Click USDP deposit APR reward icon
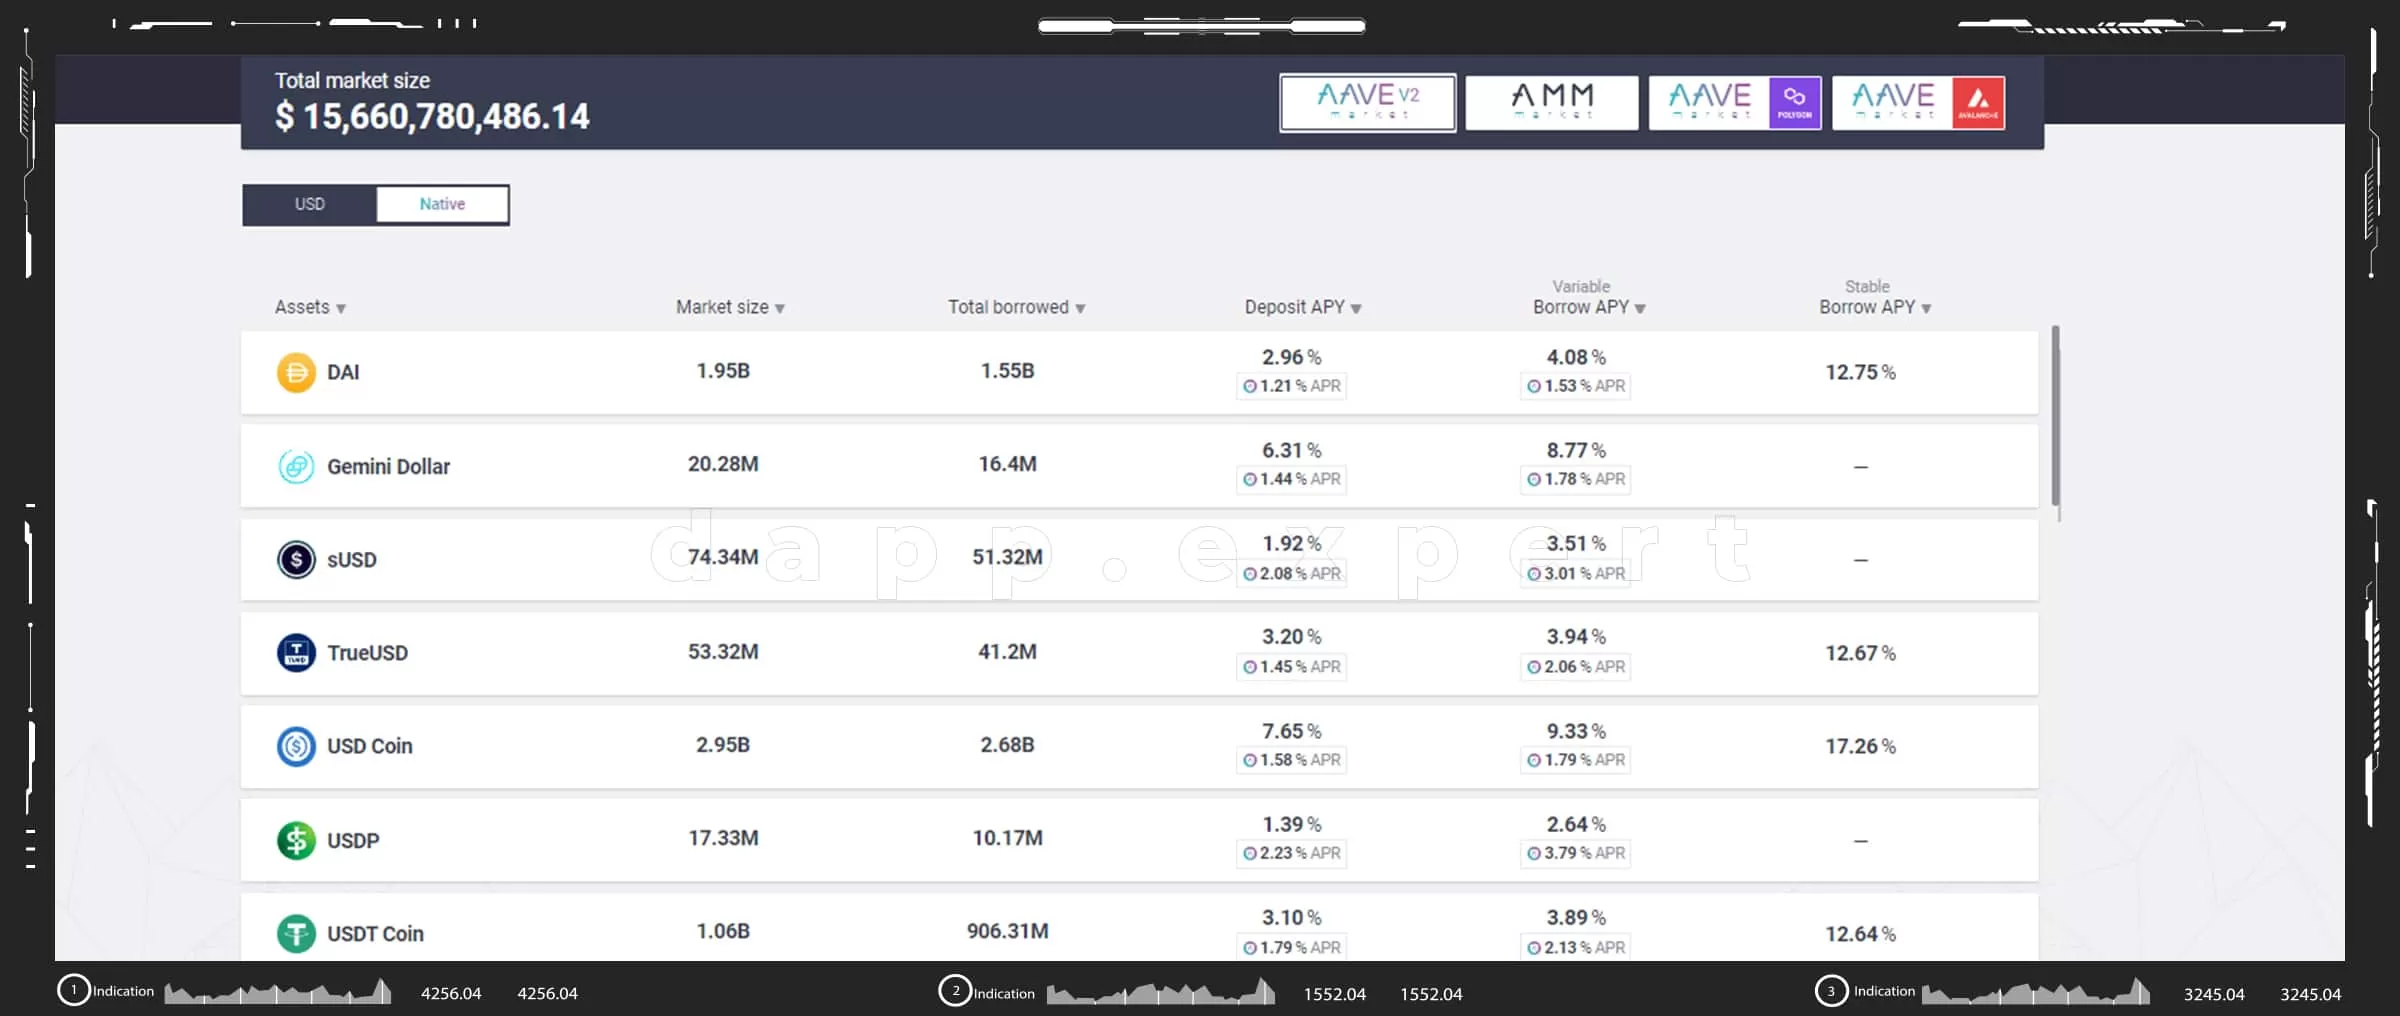 tap(1249, 853)
